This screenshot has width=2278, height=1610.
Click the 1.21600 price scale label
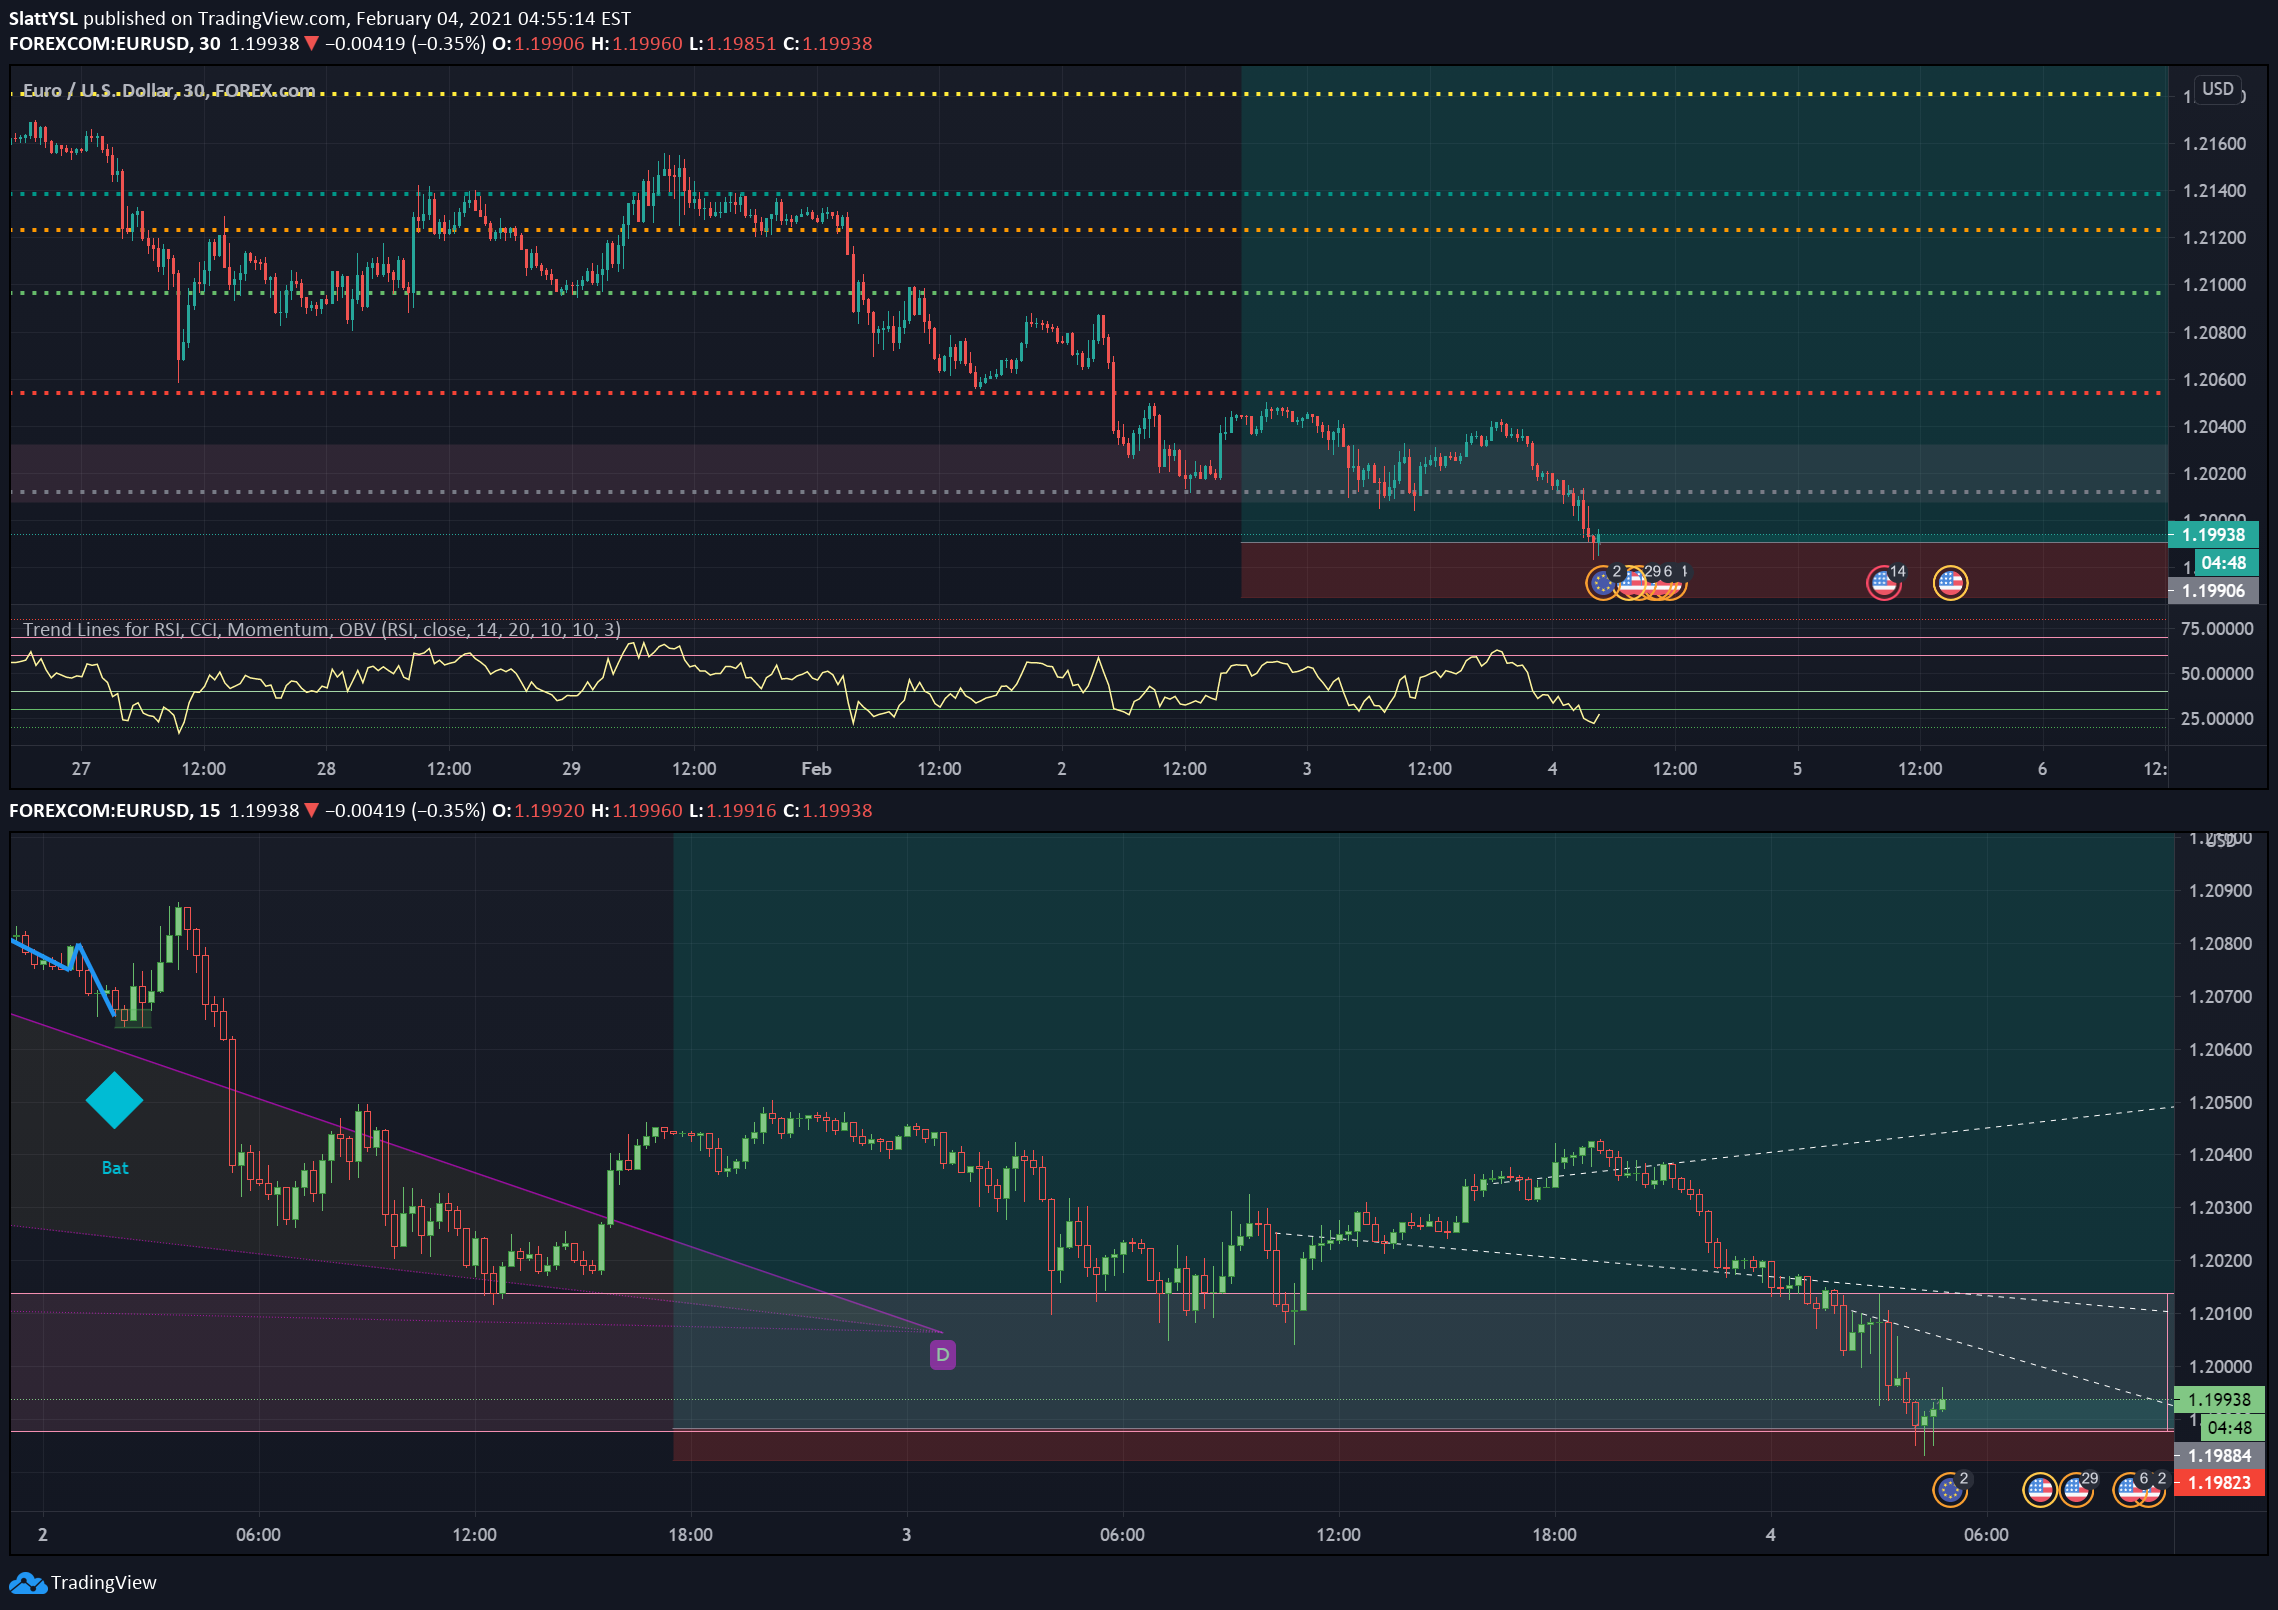point(2214,144)
